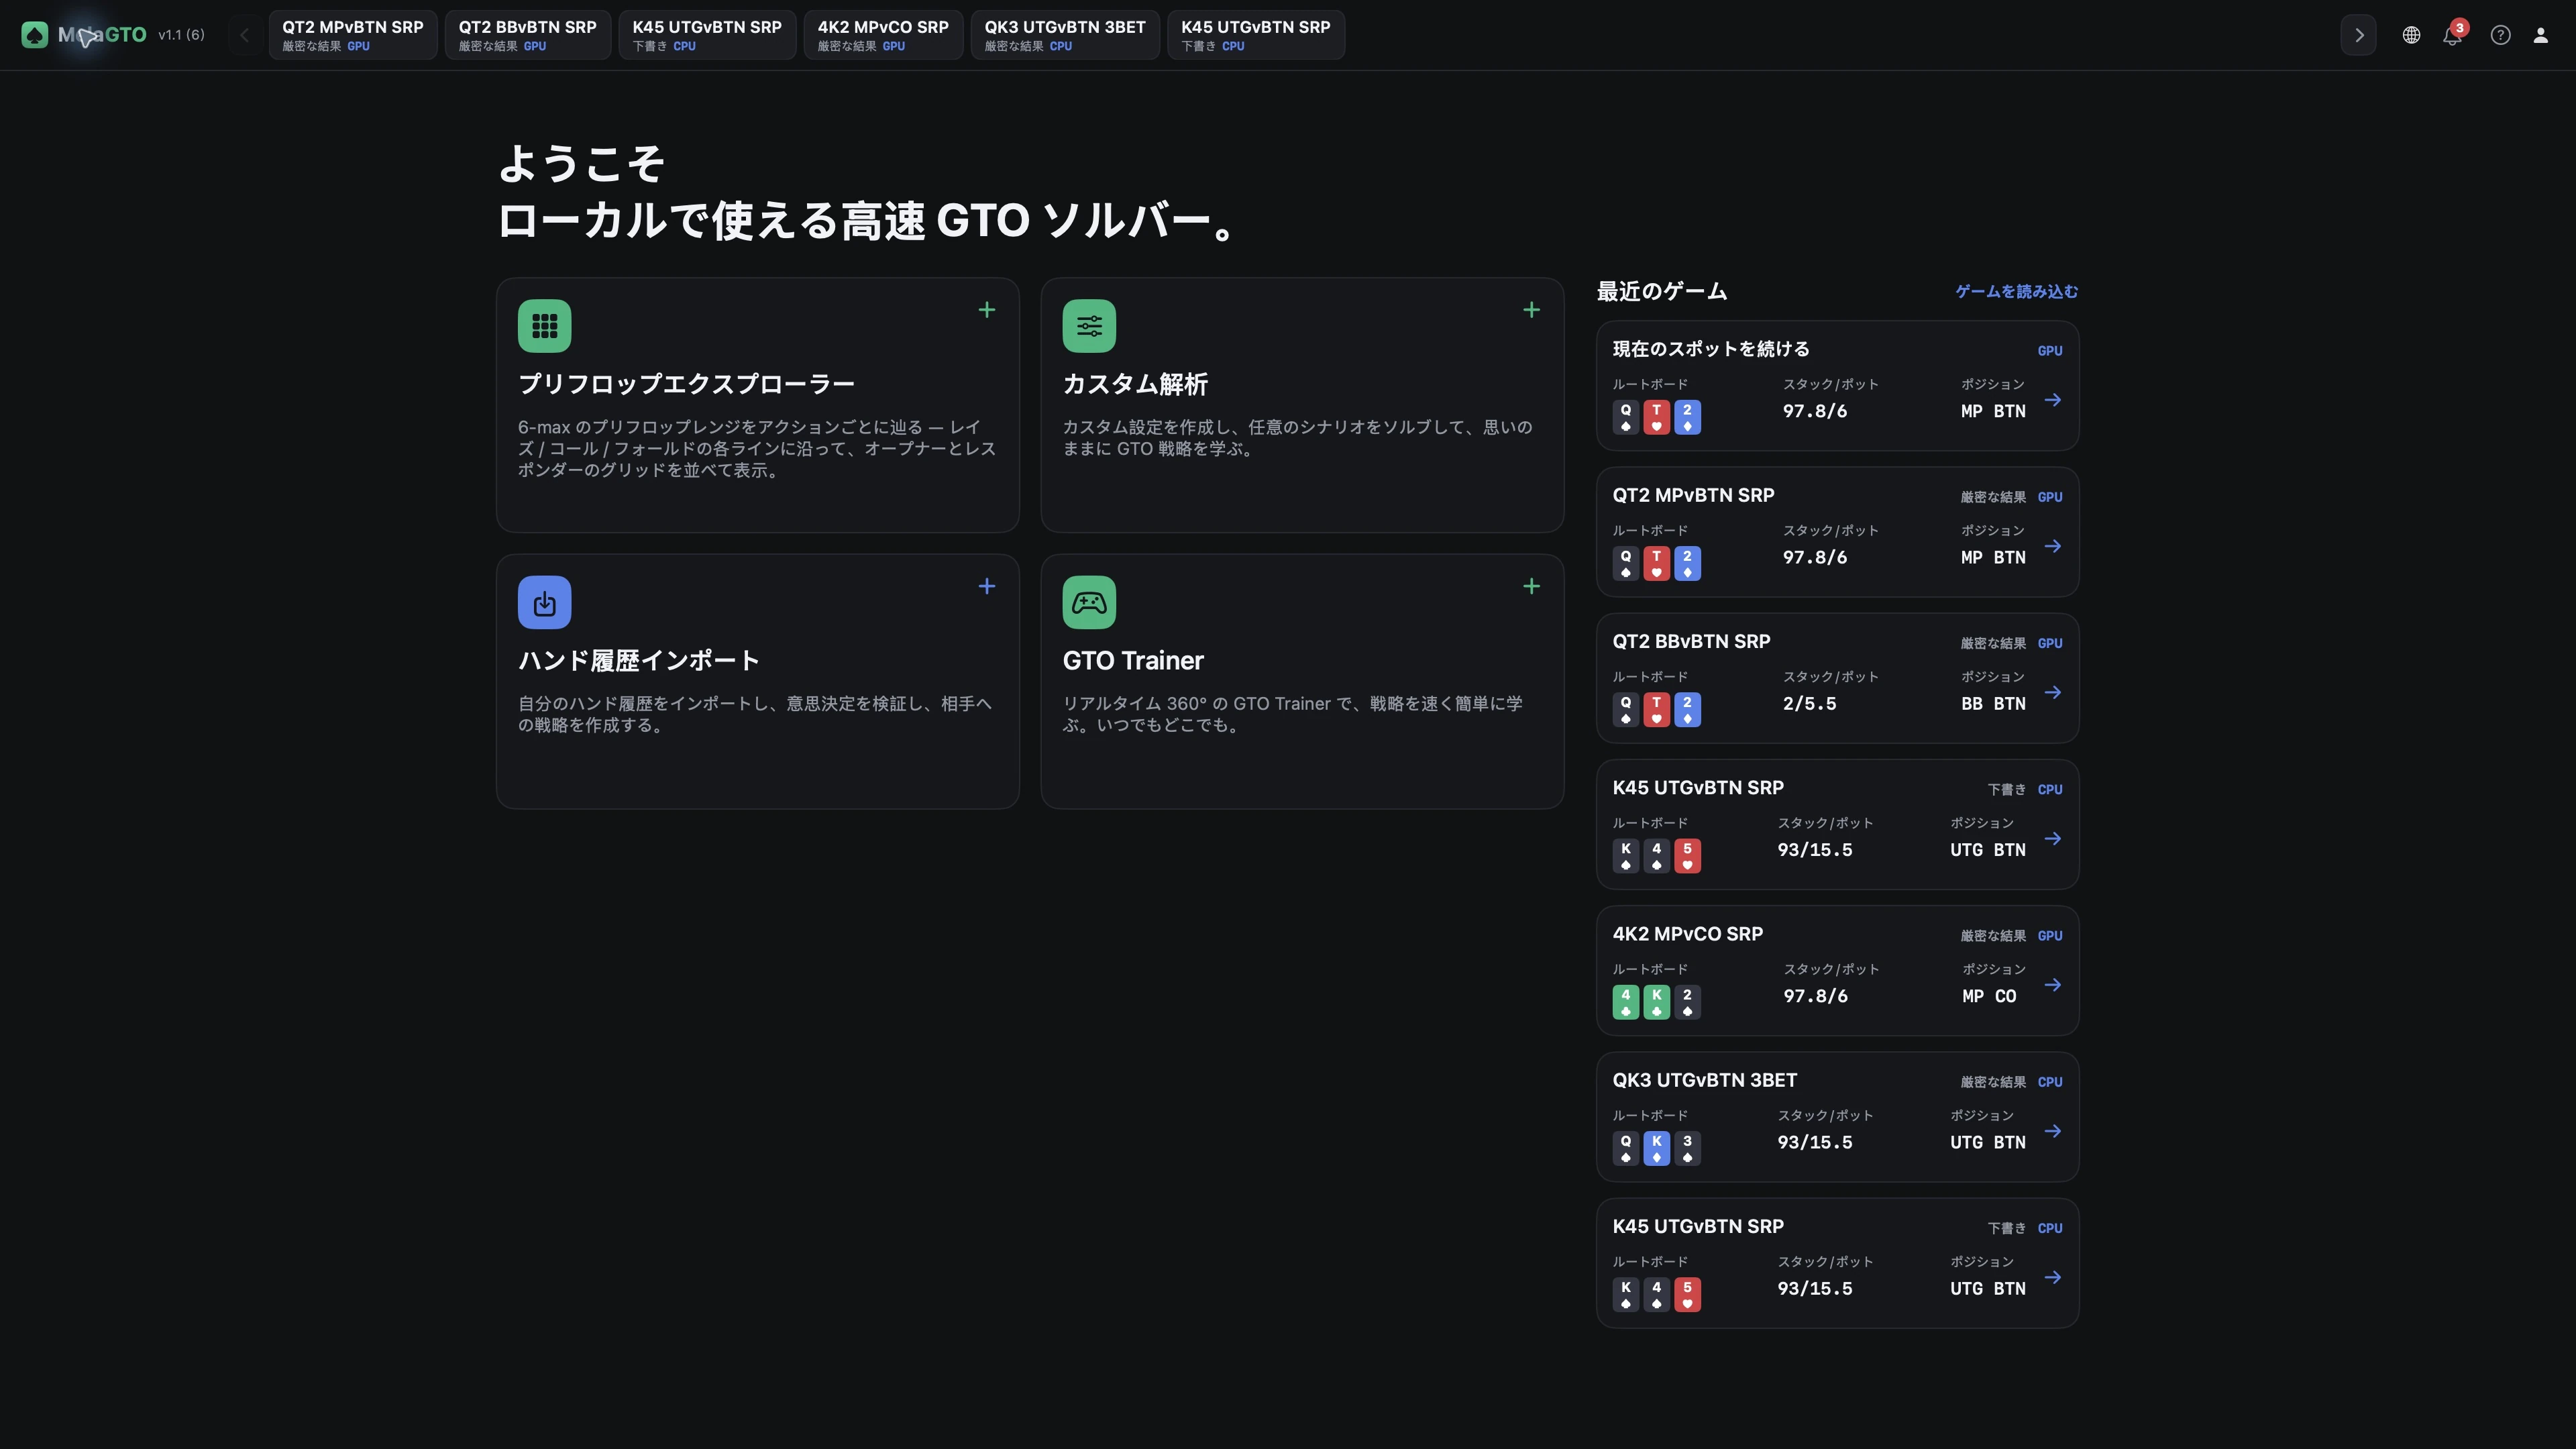Open カスタム解析 card title
Image resolution: width=2576 pixels, height=1449 pixels.
coord(1135,384)
